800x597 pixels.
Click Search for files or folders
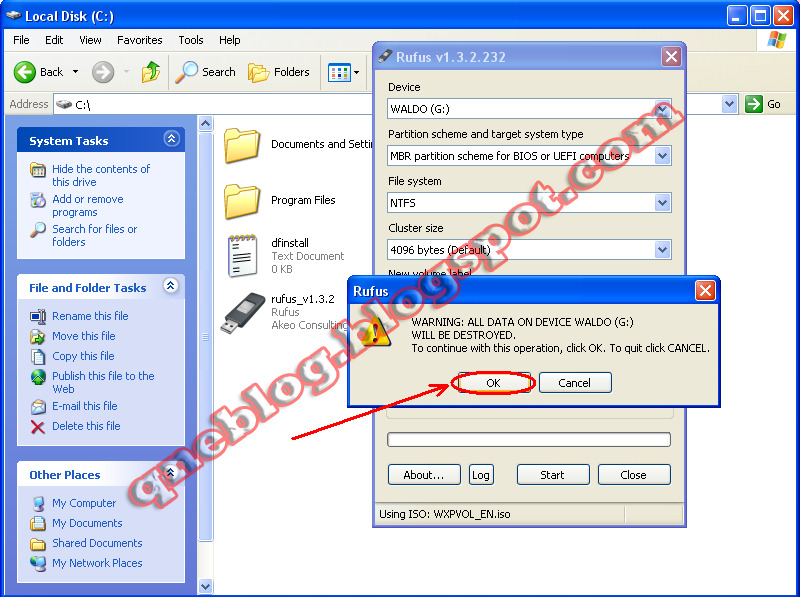coord(94,236)
